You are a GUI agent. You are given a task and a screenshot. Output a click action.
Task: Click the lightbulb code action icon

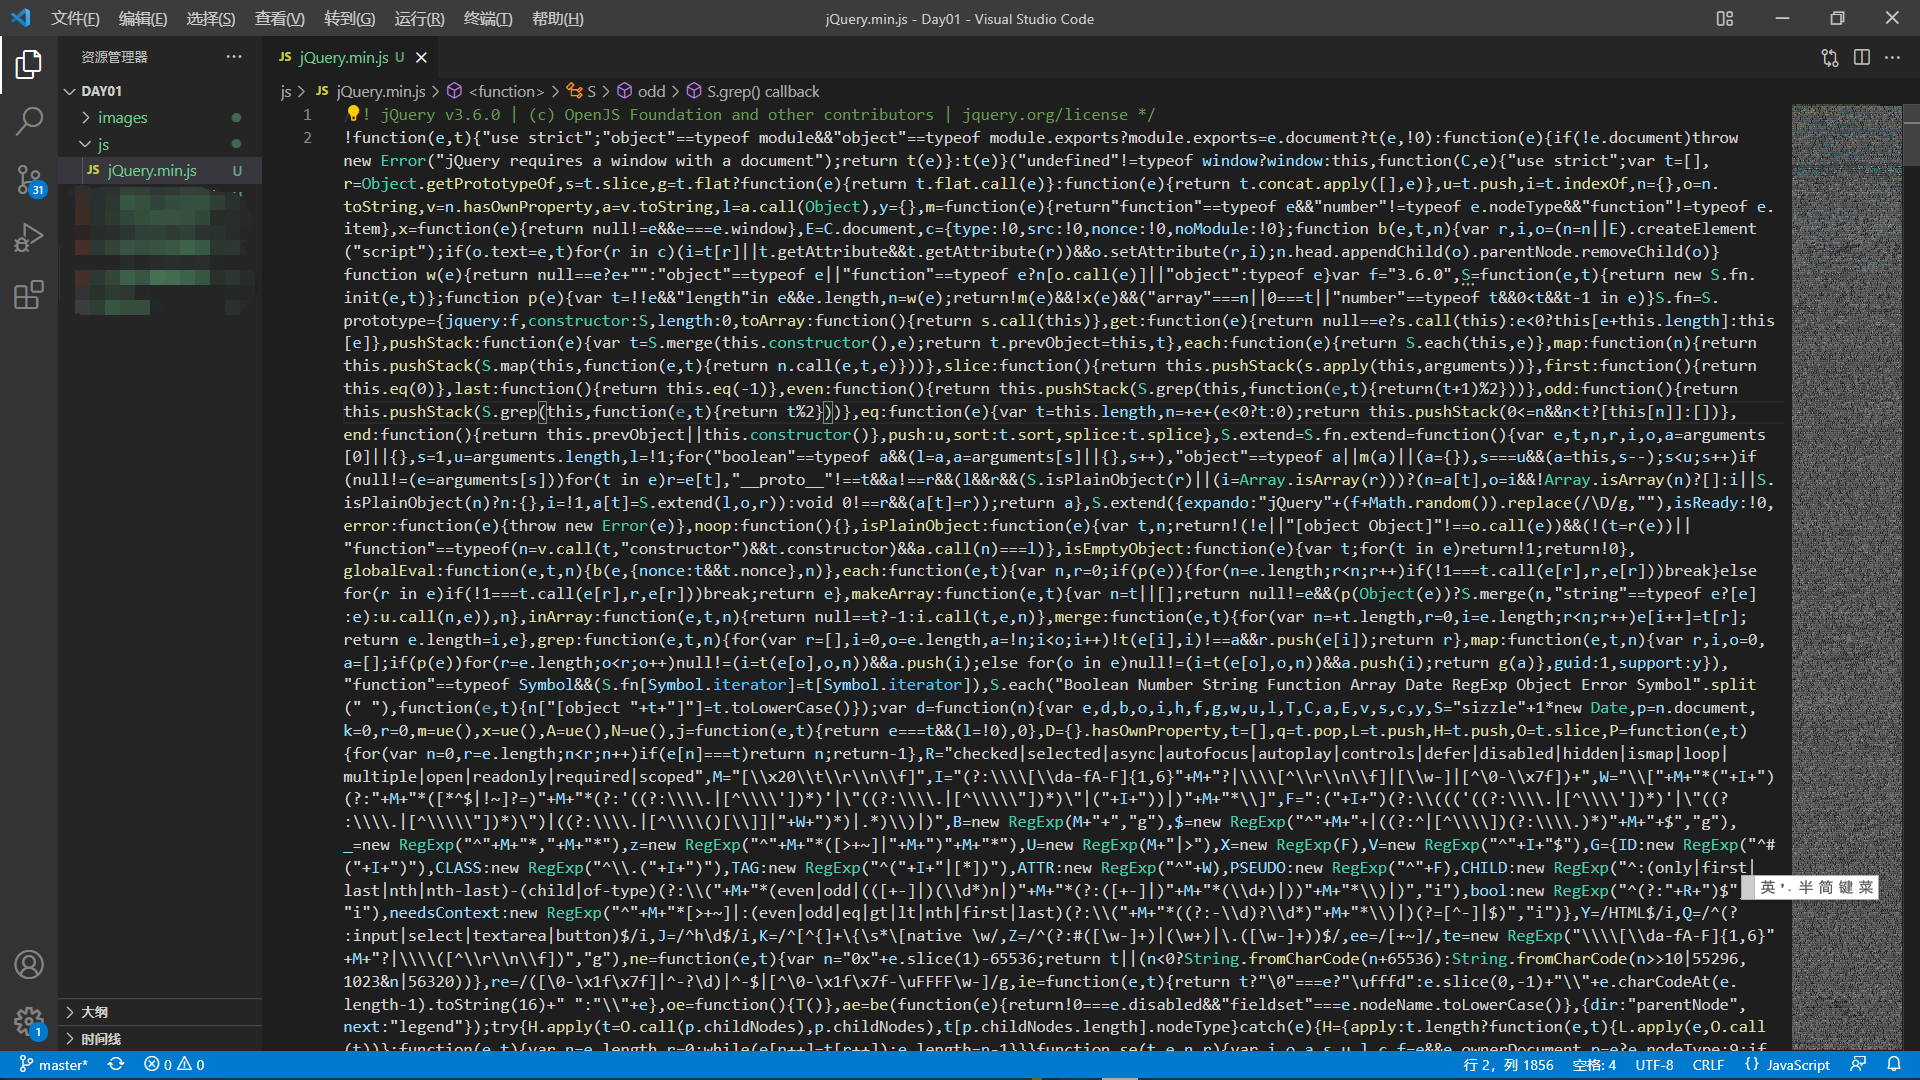pos(353,114)
